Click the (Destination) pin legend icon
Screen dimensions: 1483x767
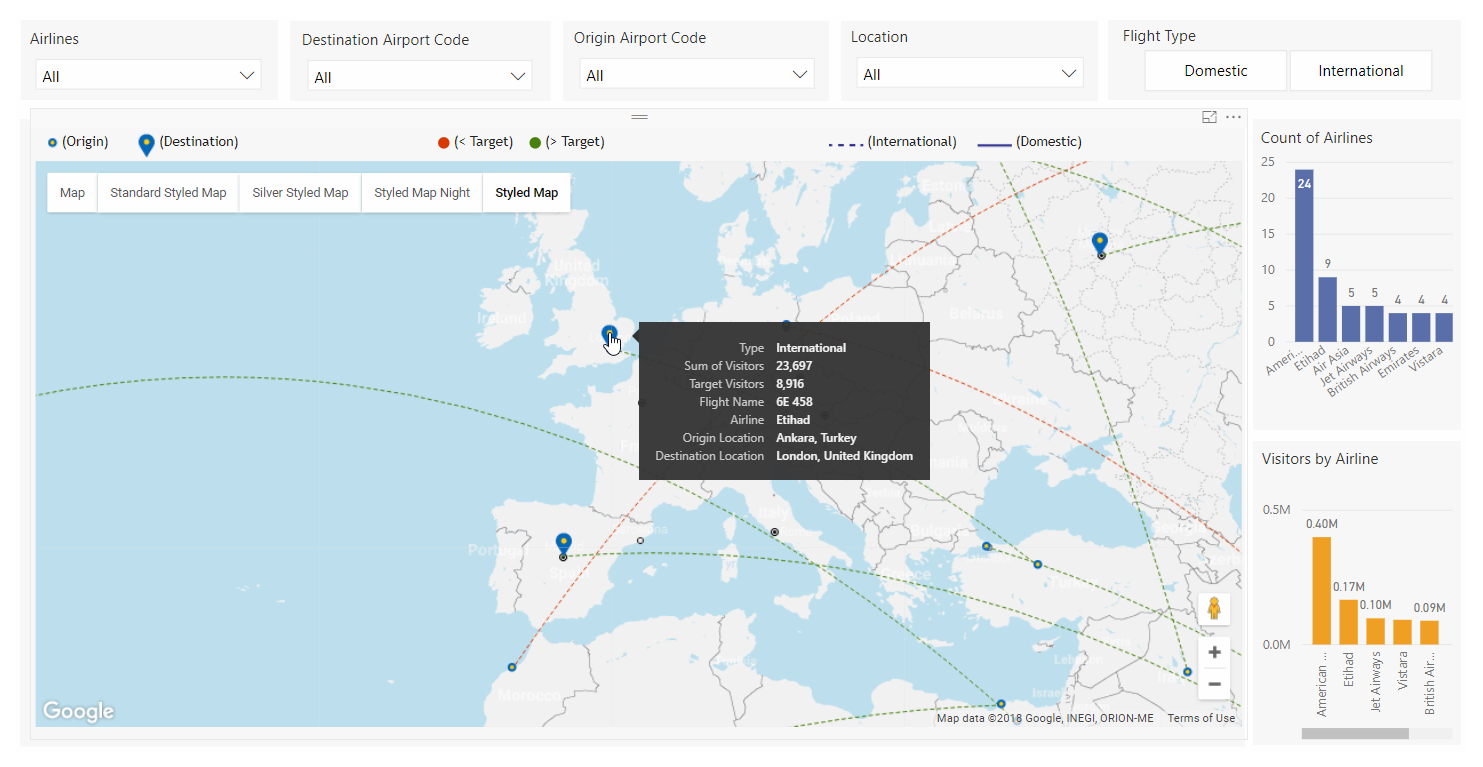click(146, 141)
